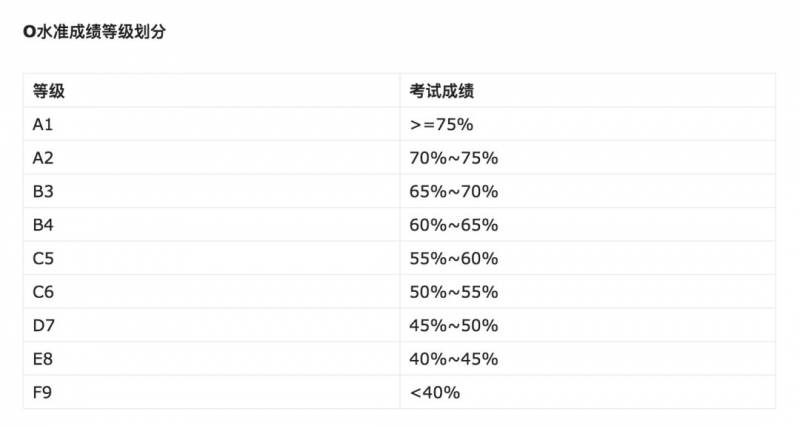Click the "60%~65%" score cell
The image size is (800, 428).
click(453, 225)
